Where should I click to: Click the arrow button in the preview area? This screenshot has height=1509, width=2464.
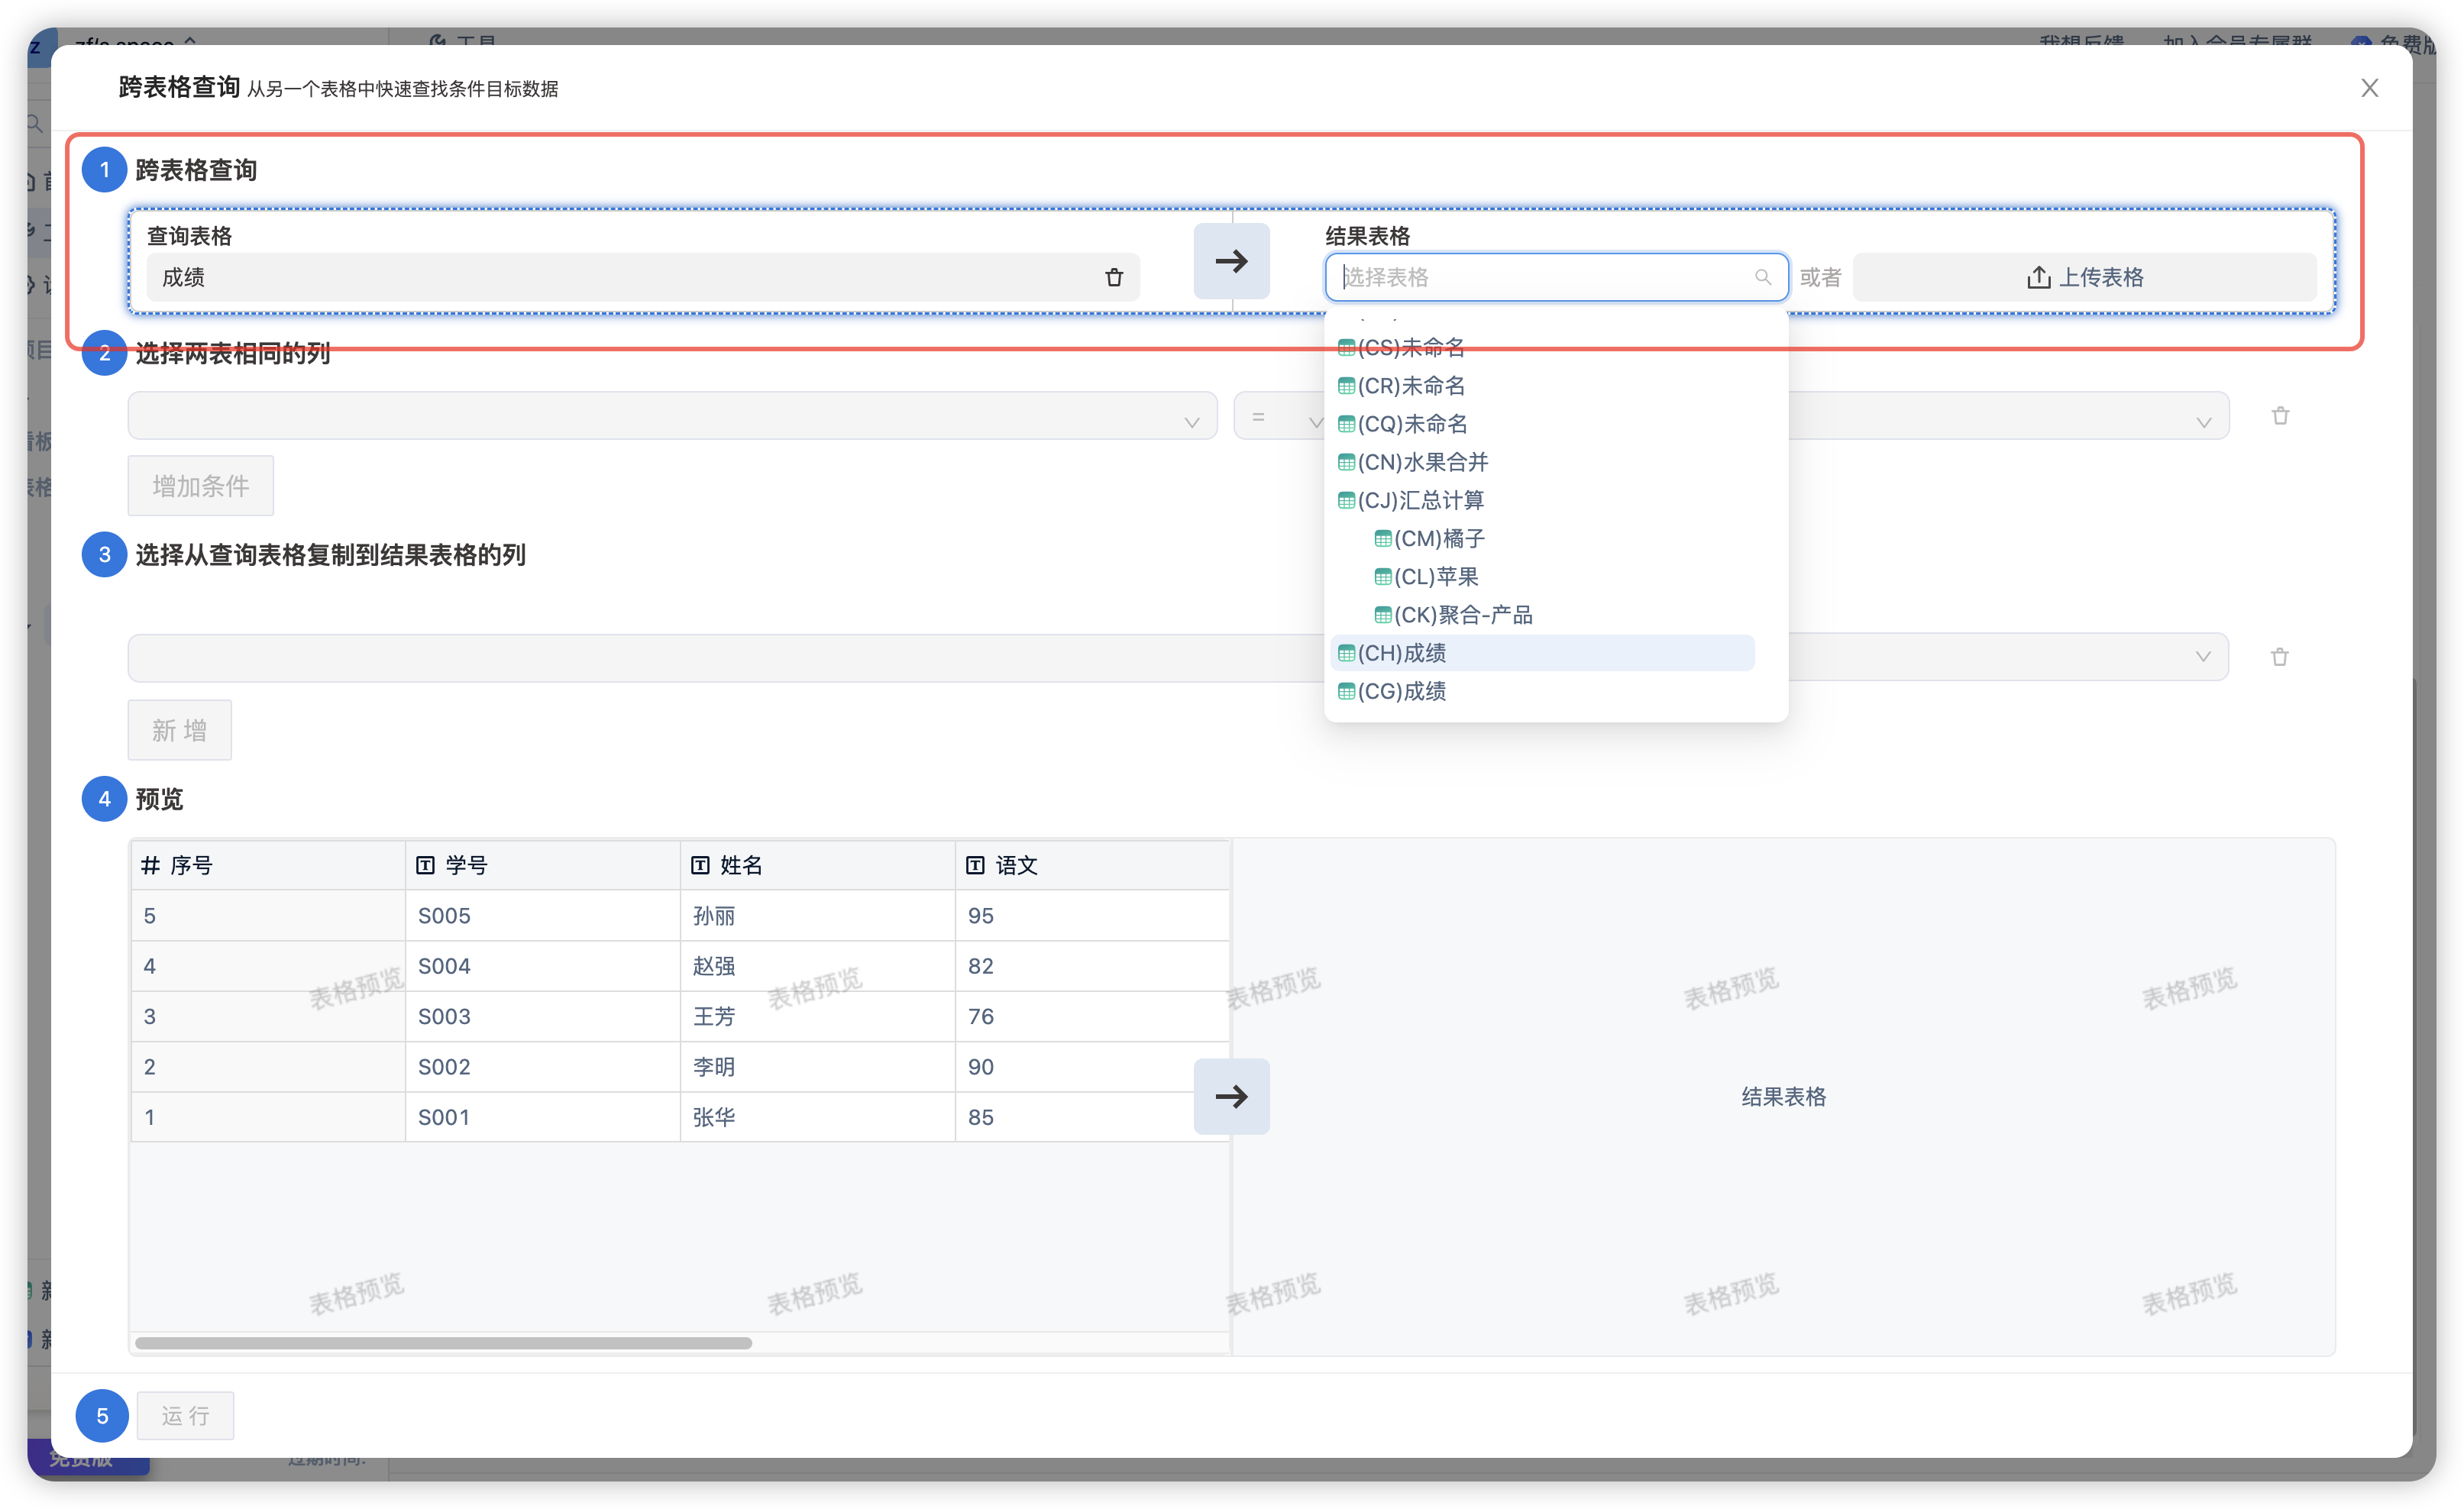click(x=1231, y=1096)
